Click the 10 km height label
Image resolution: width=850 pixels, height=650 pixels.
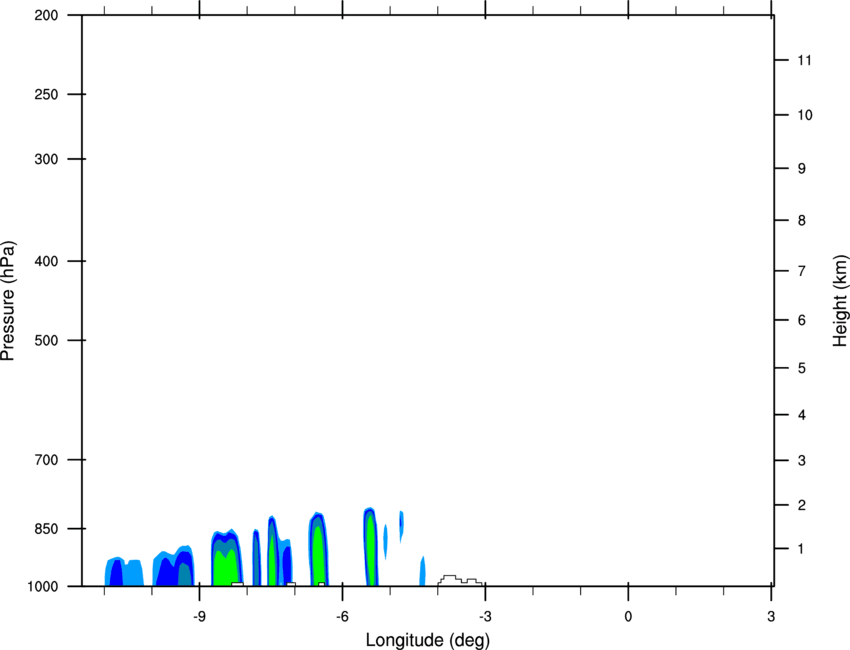(x=804, y=115)
